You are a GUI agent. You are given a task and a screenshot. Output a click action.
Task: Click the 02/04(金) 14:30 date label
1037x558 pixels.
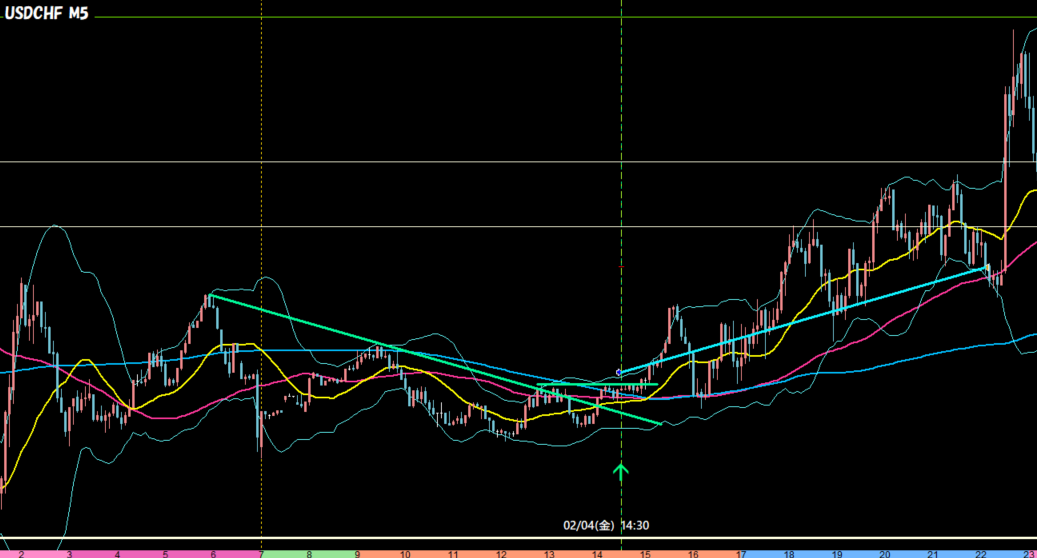[606, 526]
